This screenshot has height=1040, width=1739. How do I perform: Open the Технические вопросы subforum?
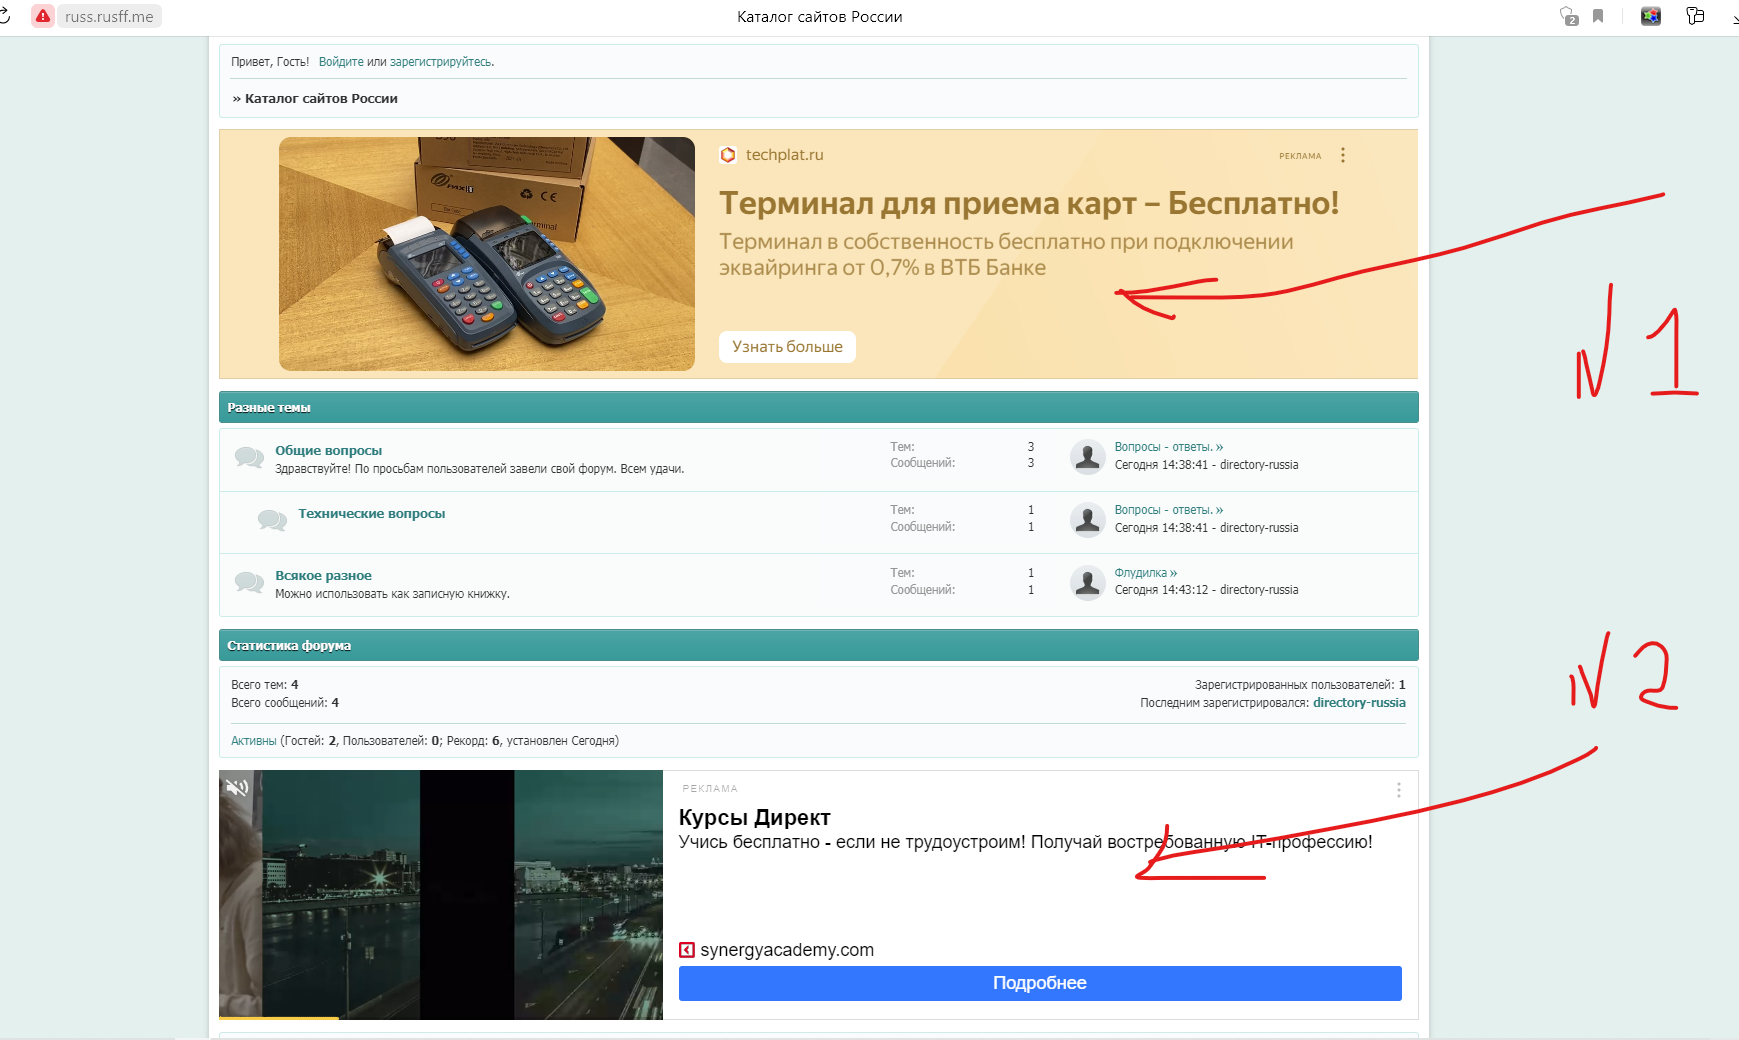(371, 514)
